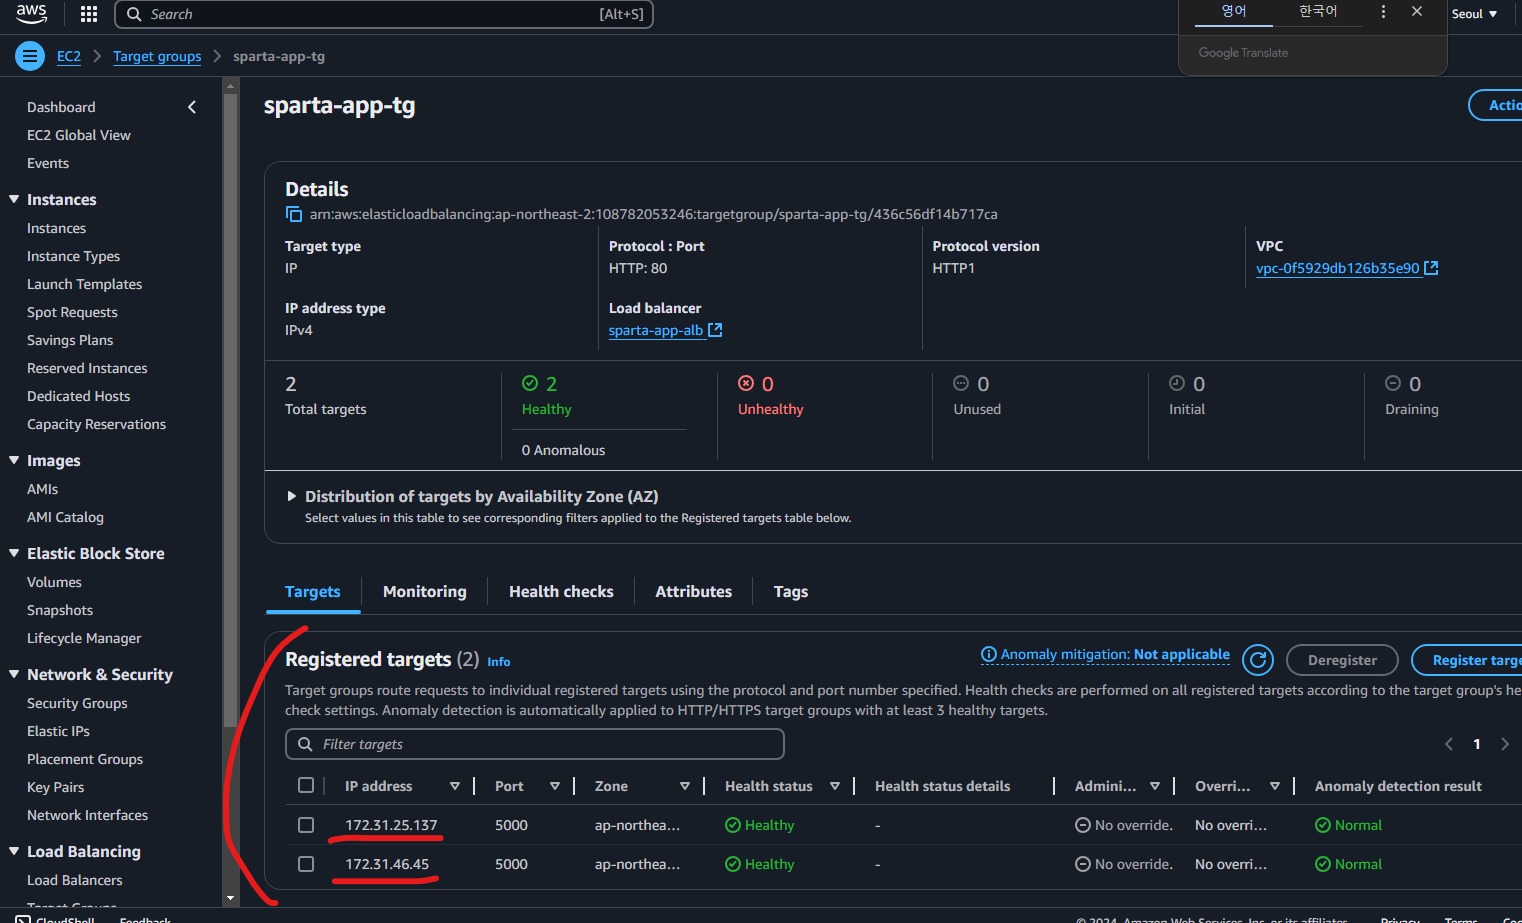Screen dimensions: 1522x923
Task: Check the box for target 172.31.46.45
Action: coord(306,864)
